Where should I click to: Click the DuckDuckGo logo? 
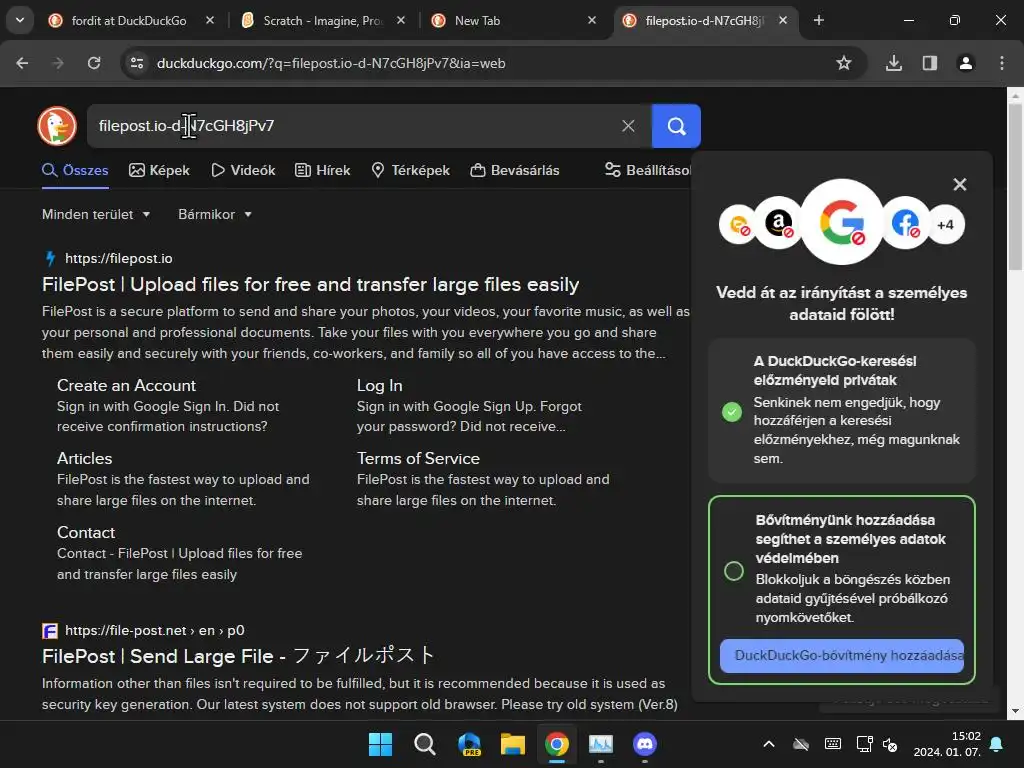[57, 126]
